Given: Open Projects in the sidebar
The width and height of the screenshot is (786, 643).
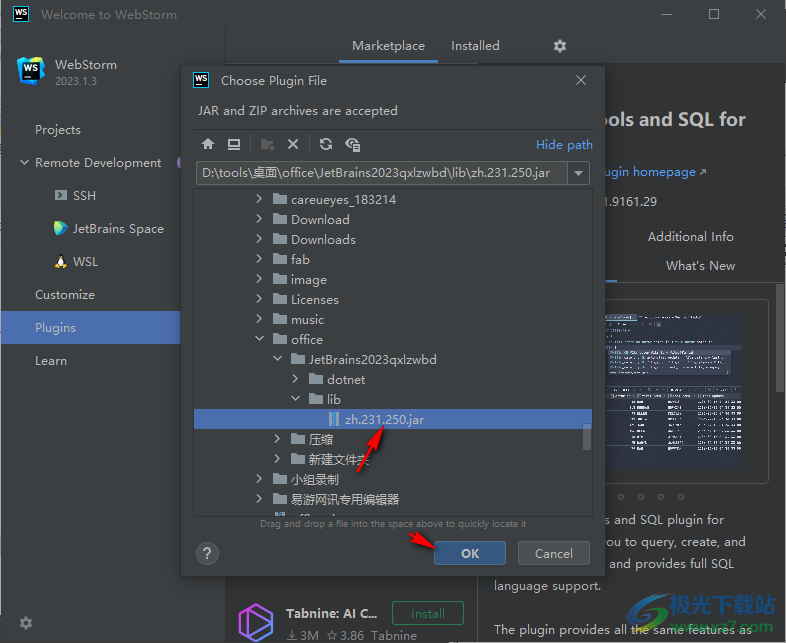Looking at the screenshot, I should [x=58, y=130].
